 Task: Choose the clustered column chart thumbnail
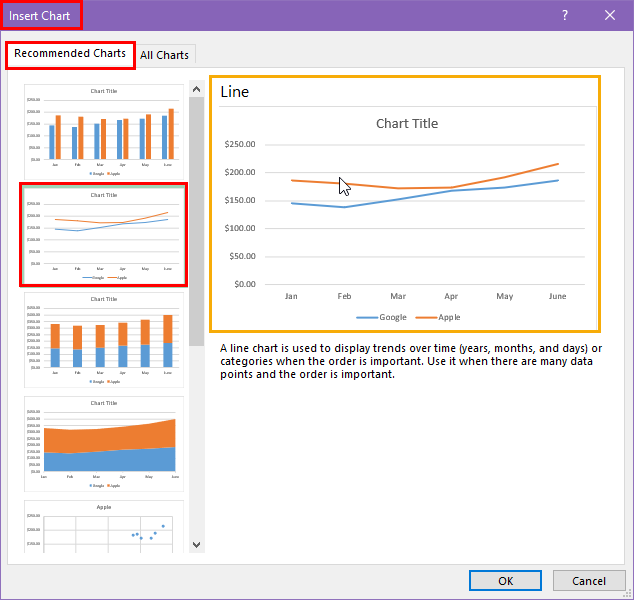click(104, 132)
